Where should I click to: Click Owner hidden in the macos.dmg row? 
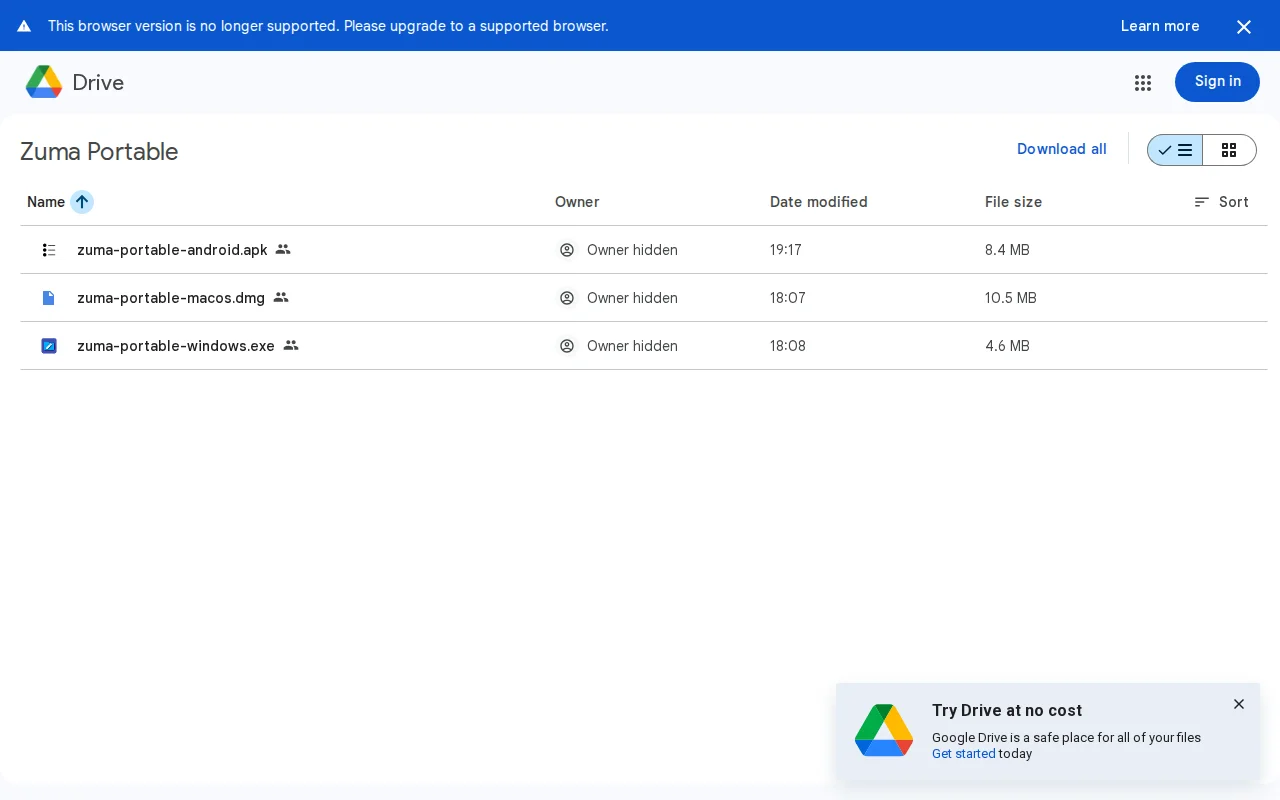tap(632, 298)
